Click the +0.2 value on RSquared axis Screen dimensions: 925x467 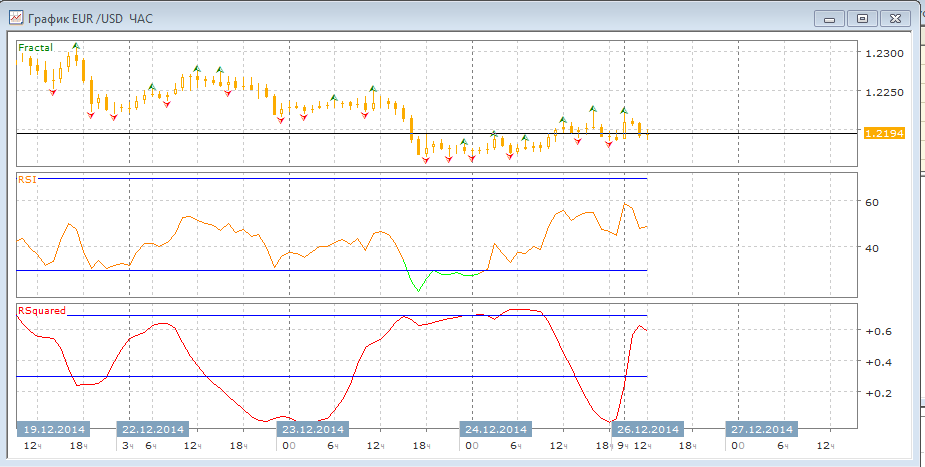(x=878, y=394)
